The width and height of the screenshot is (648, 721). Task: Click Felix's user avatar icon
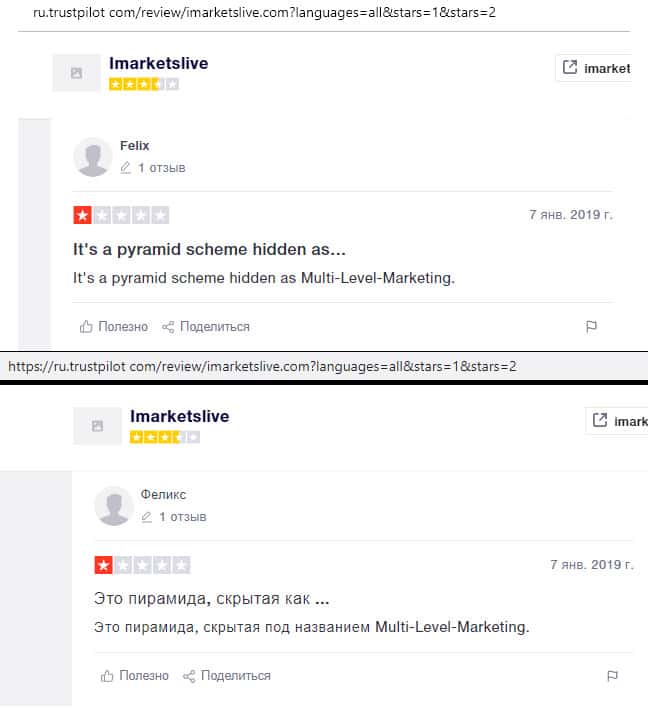93,157
